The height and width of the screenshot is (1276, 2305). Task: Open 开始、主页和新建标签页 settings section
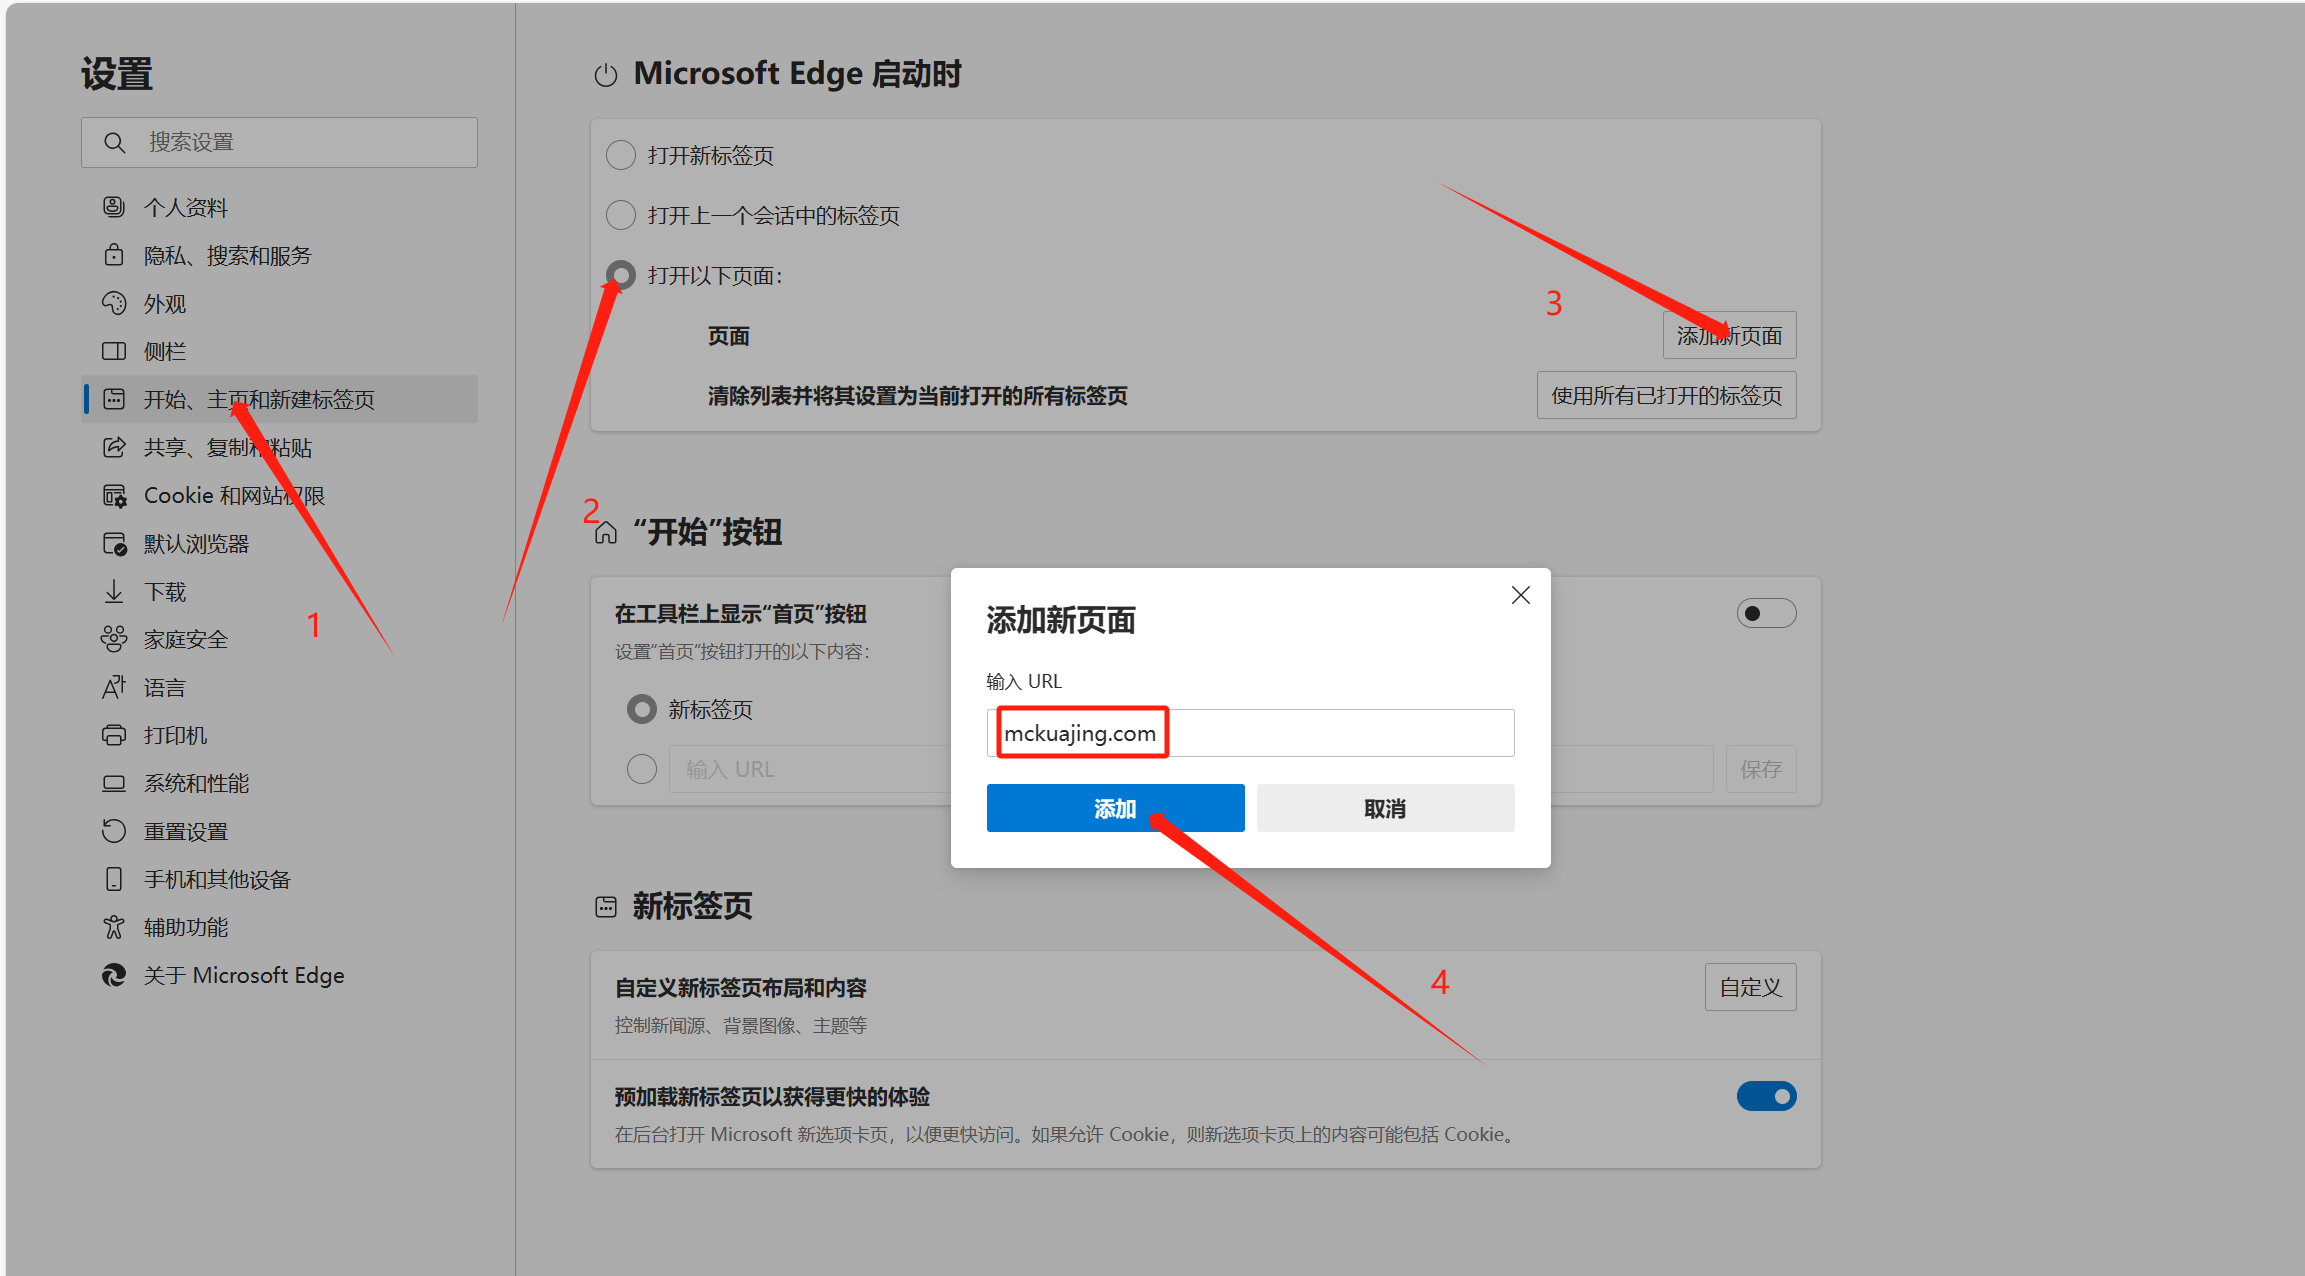280,399
